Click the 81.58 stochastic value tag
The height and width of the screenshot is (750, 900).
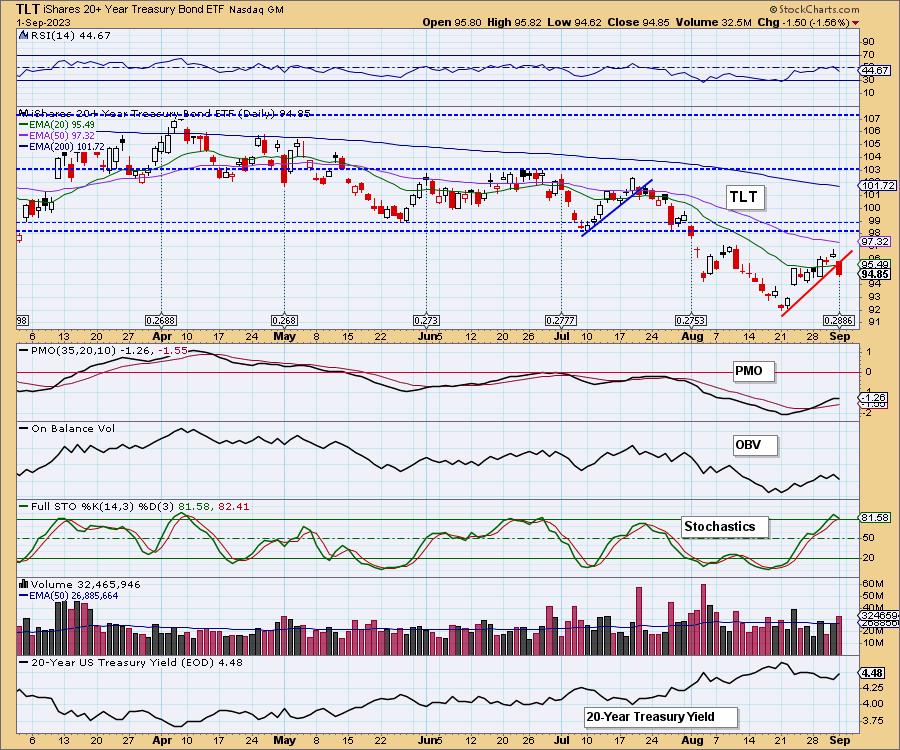click(x=875, y=518)
